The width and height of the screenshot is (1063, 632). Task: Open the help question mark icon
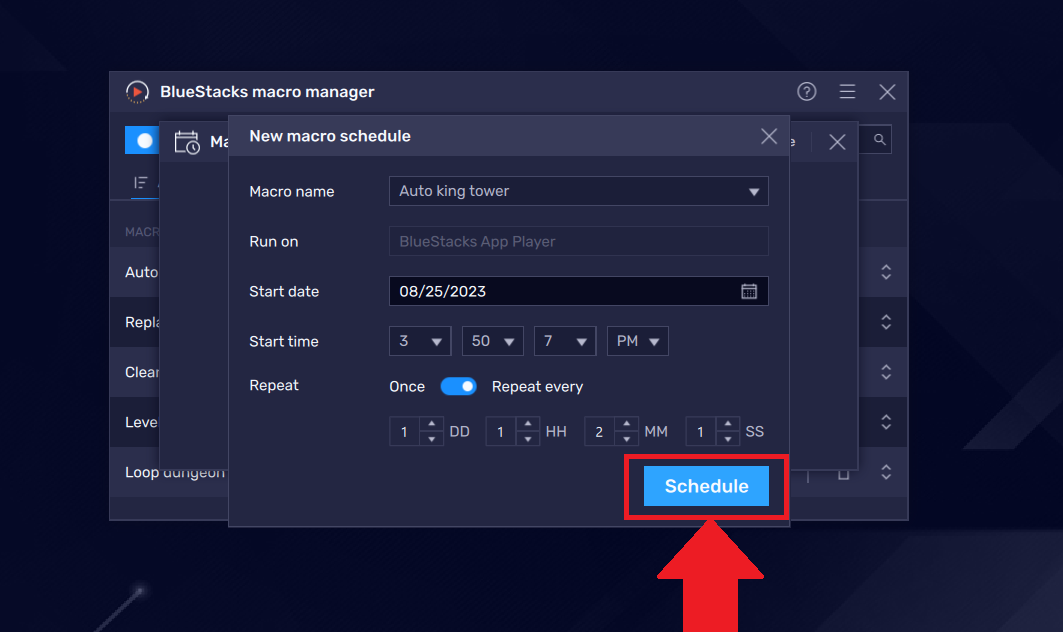[x=806, y=92]
